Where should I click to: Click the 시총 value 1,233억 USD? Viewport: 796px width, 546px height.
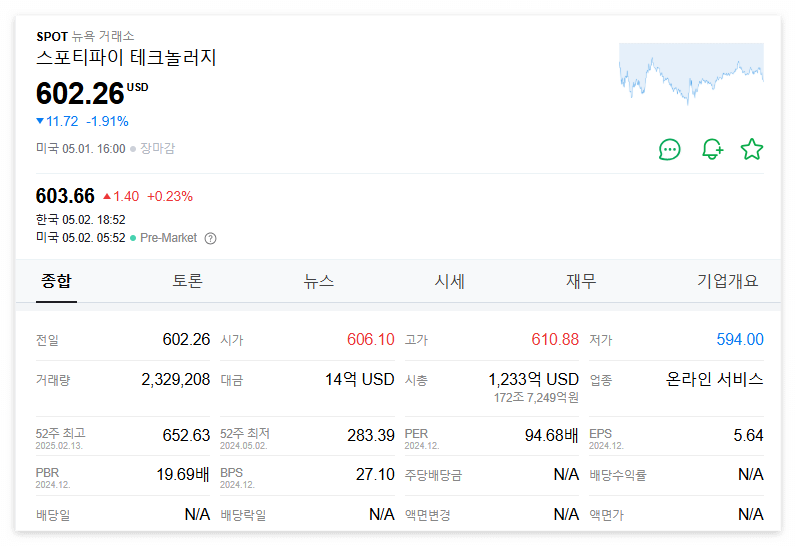tap(533, 380)
